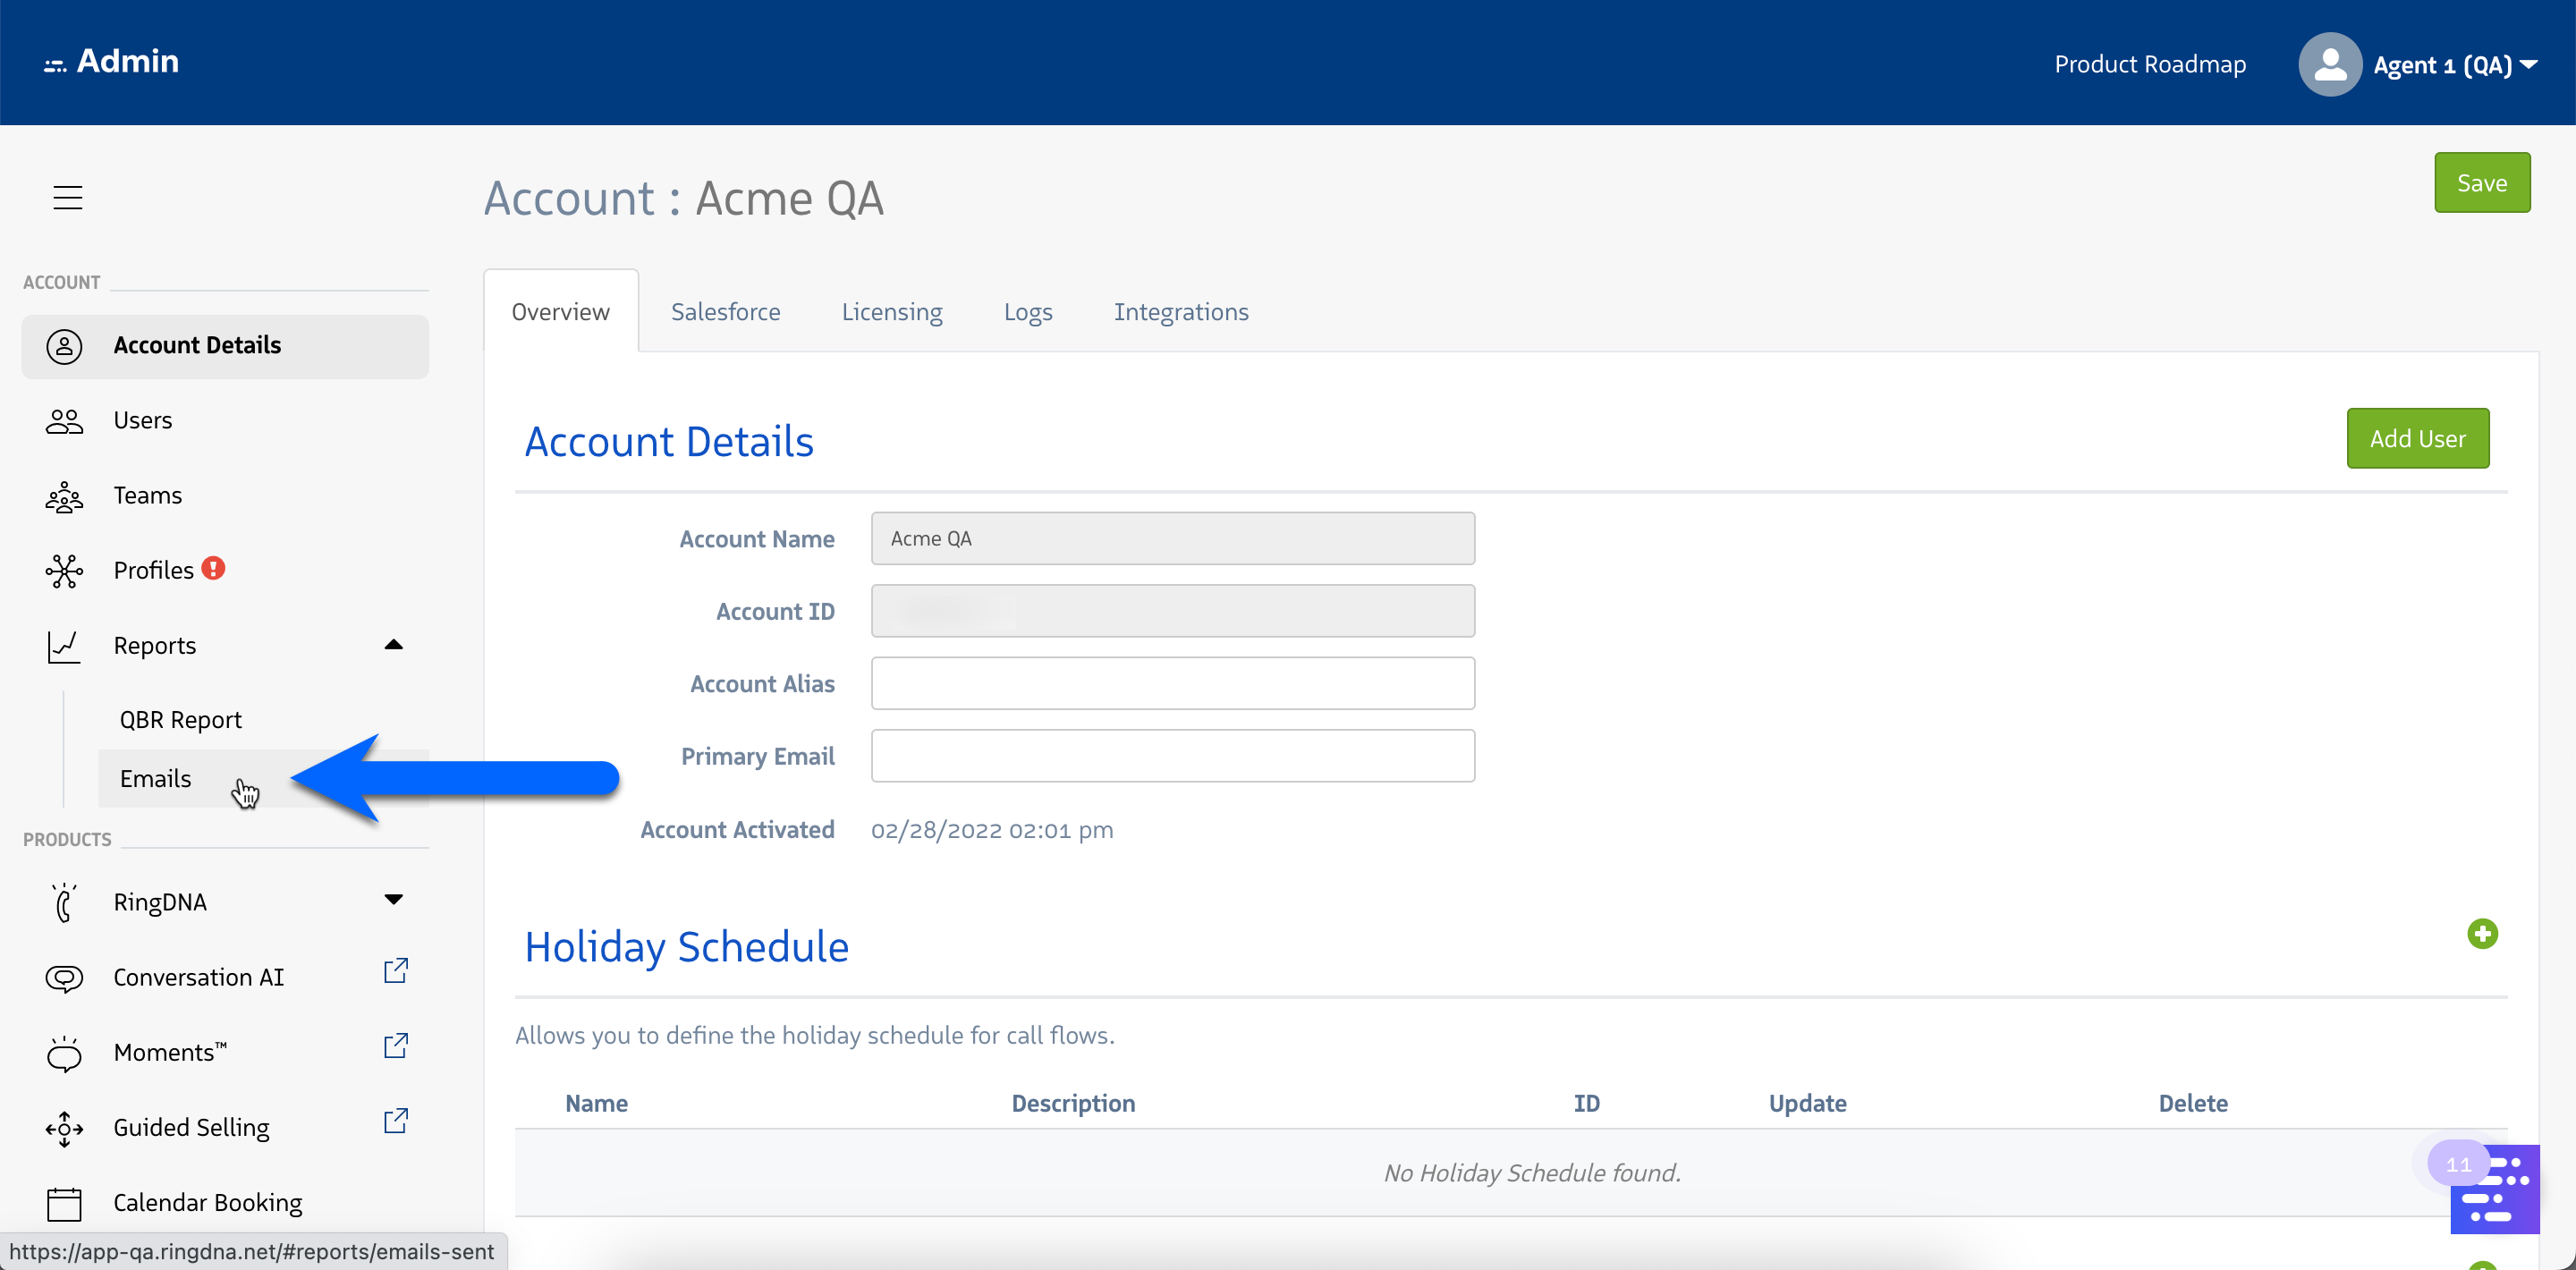Click the account activated date value
The image size is (2576, 1270).
(x=991, y=830)
